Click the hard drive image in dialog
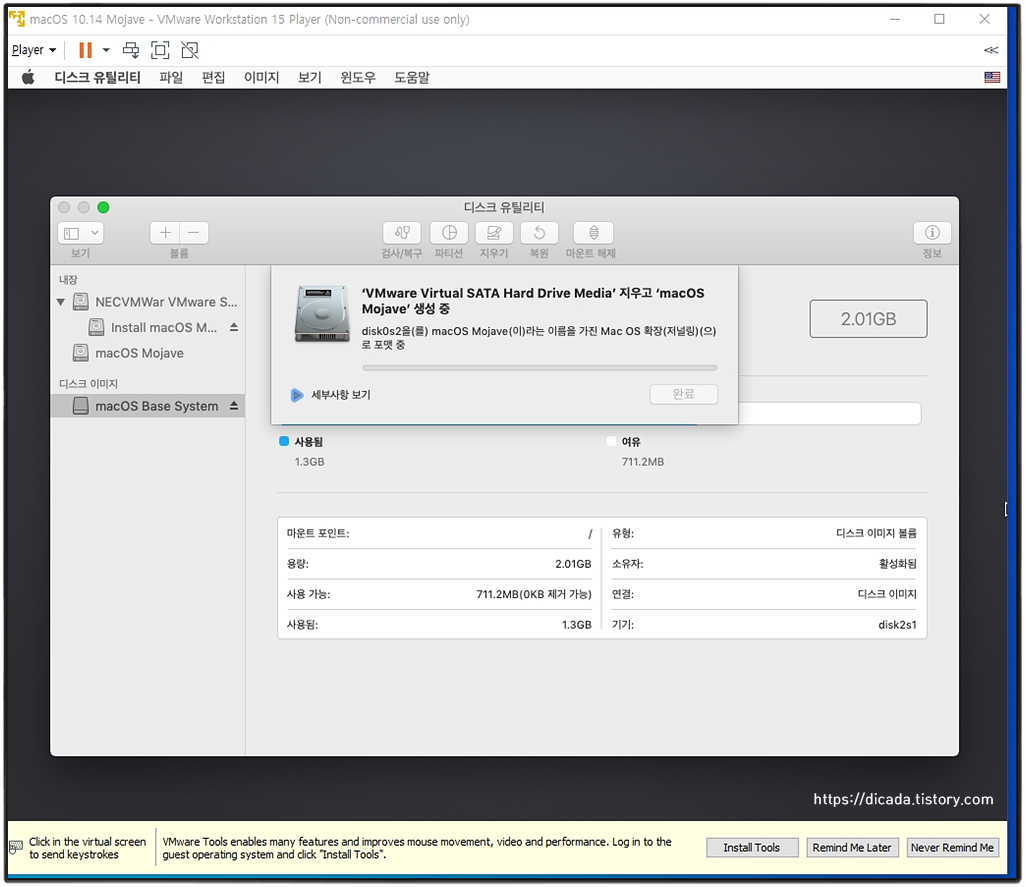The width and height of the screenshot is (1026, 887). coord(322,314)
